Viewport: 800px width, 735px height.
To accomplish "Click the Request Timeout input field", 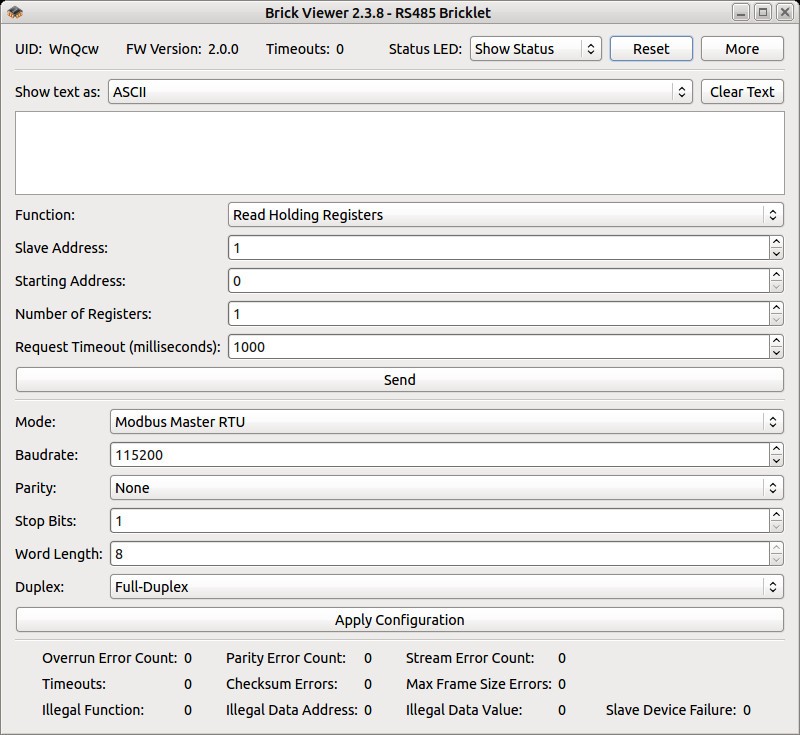I will [x=498, y=347].
